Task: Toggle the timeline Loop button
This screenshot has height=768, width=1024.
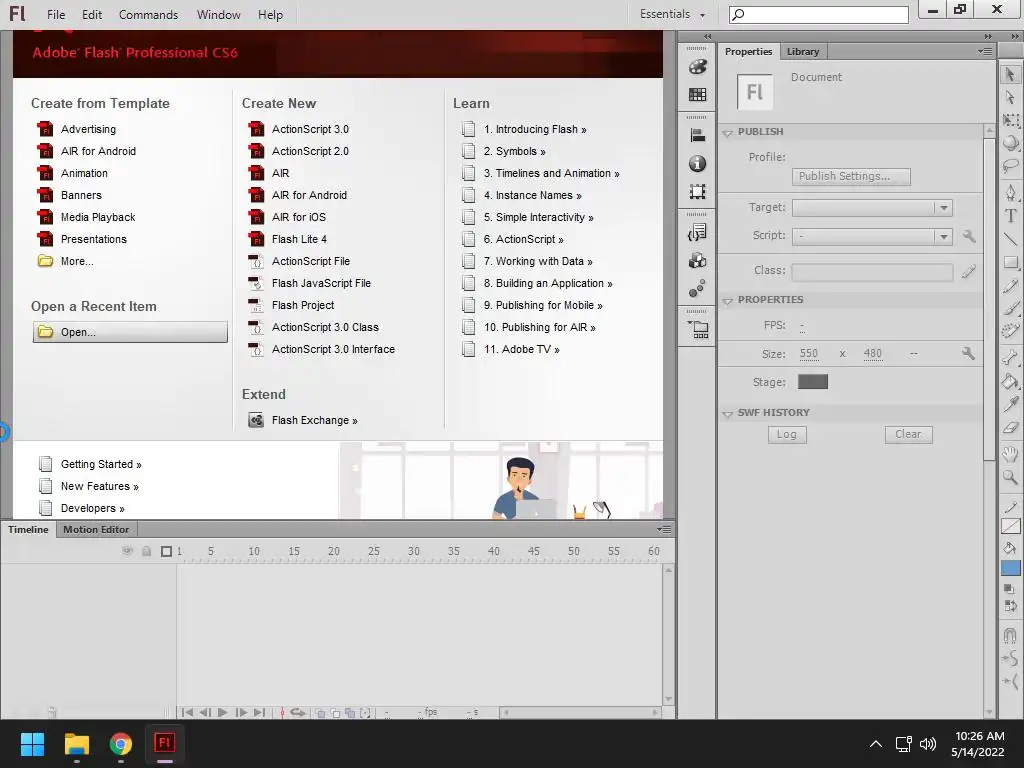Action: point(298,712)
